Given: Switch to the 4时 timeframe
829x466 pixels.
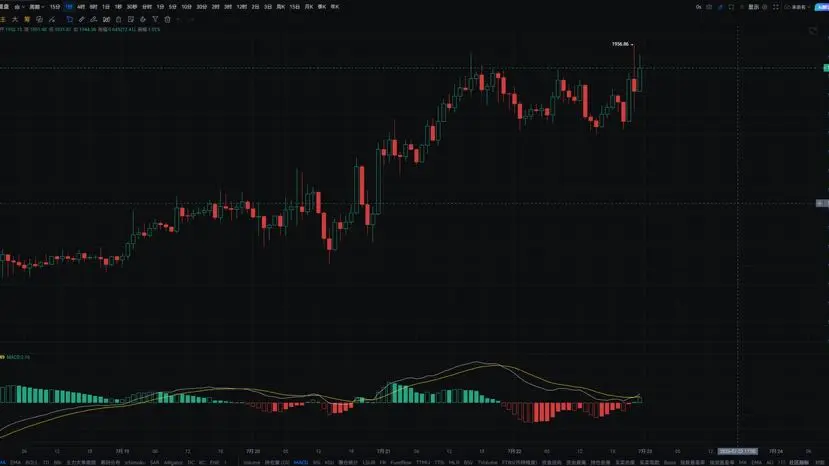Looking at the screenshot, I should pyautogui.click(x=81, y=7).
